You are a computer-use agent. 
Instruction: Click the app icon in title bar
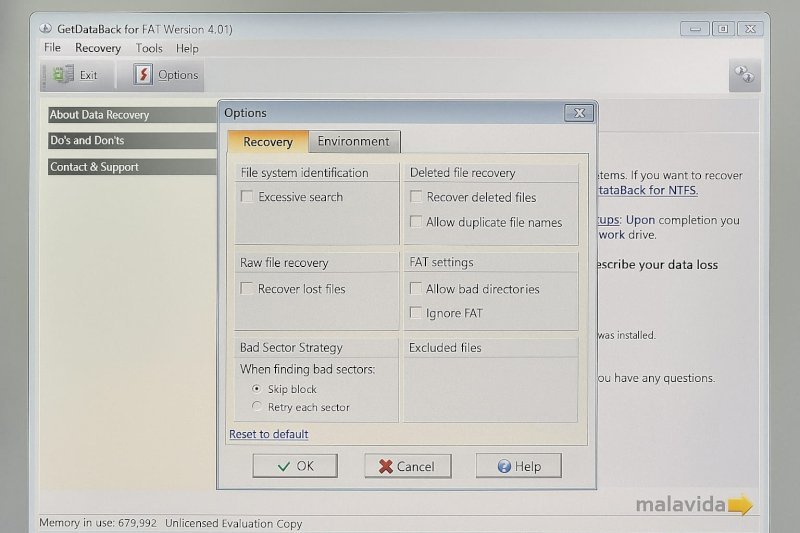(46, 28)
